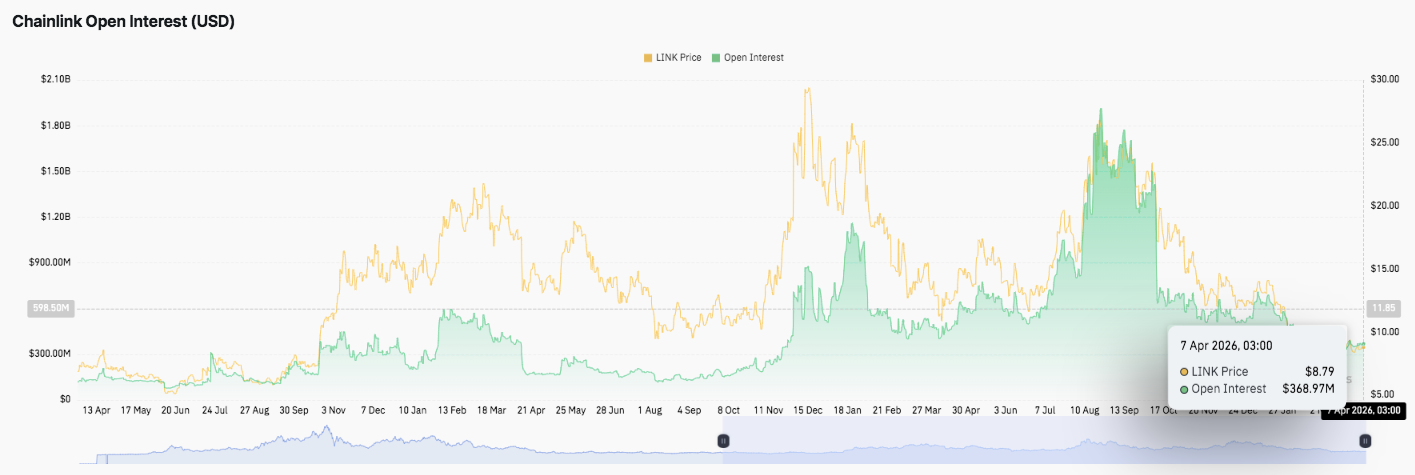Click the green dot in the tooltip
The width and height of the screenshot is (1415, 475).
coord(1185,389)
